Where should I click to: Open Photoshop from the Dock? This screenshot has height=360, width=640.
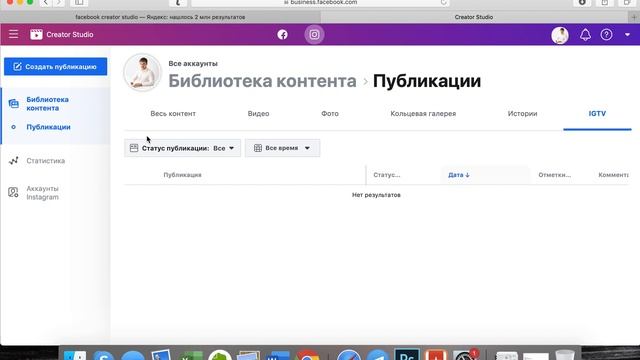(407, 354)
